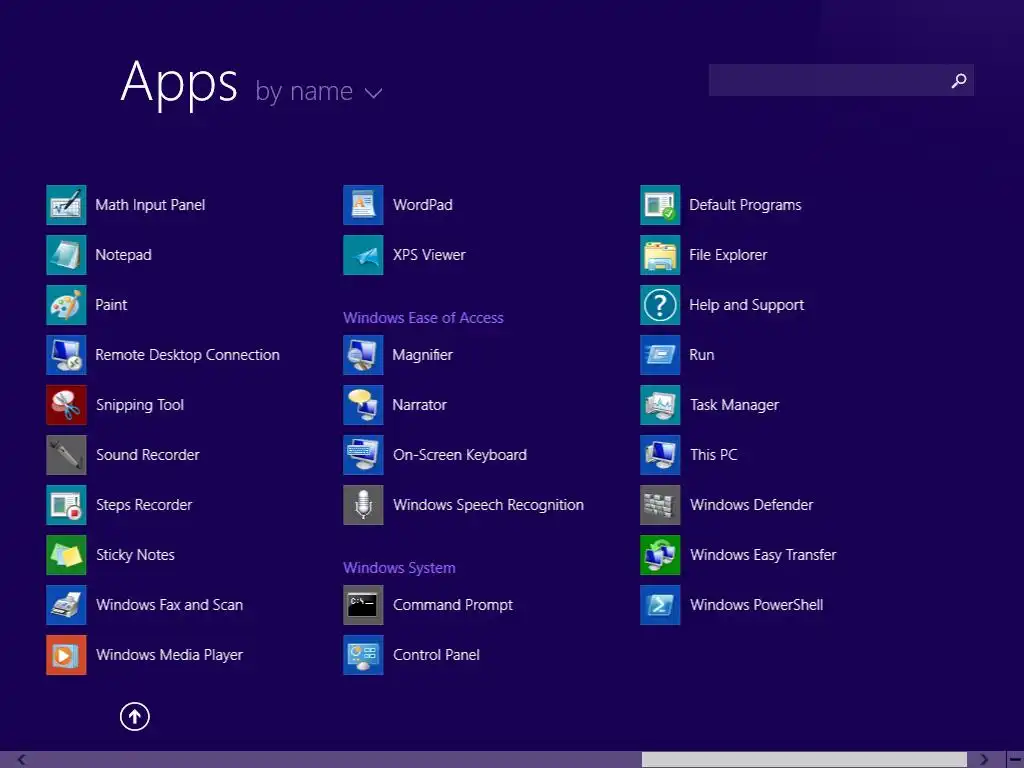Click the 'Control Panel' label
This screenshot has width=1024, height=768.
point(436,655)
